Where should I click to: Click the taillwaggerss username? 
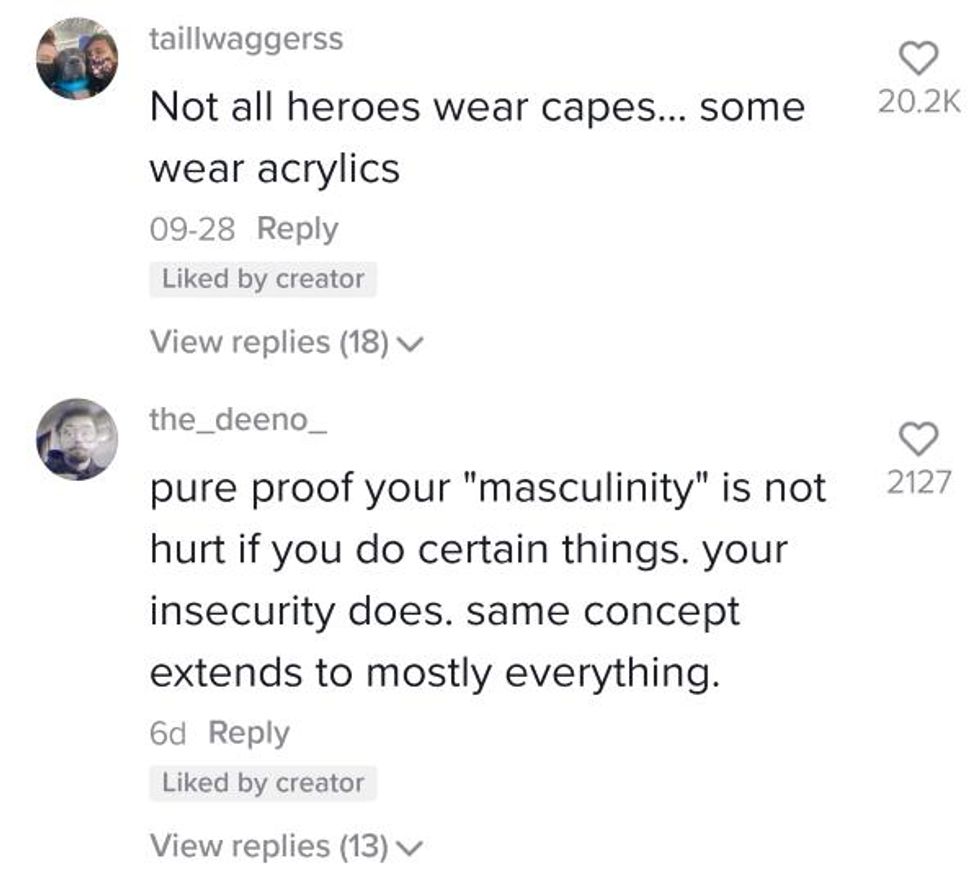pos(246,39)
